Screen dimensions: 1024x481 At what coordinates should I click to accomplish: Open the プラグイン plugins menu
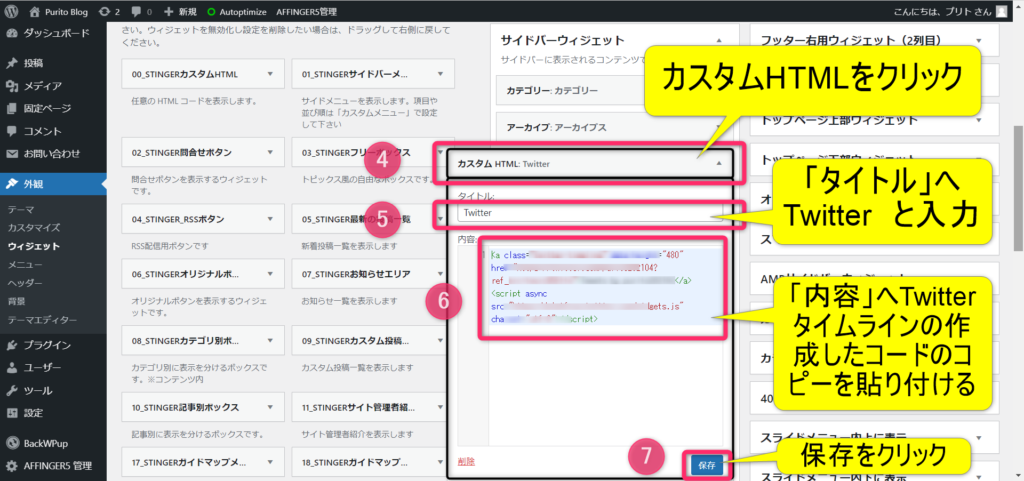tap(46, 345)
